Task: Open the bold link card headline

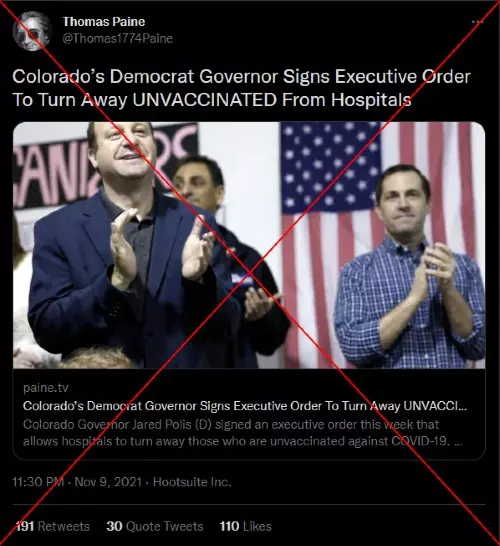Action: (245, 406)
